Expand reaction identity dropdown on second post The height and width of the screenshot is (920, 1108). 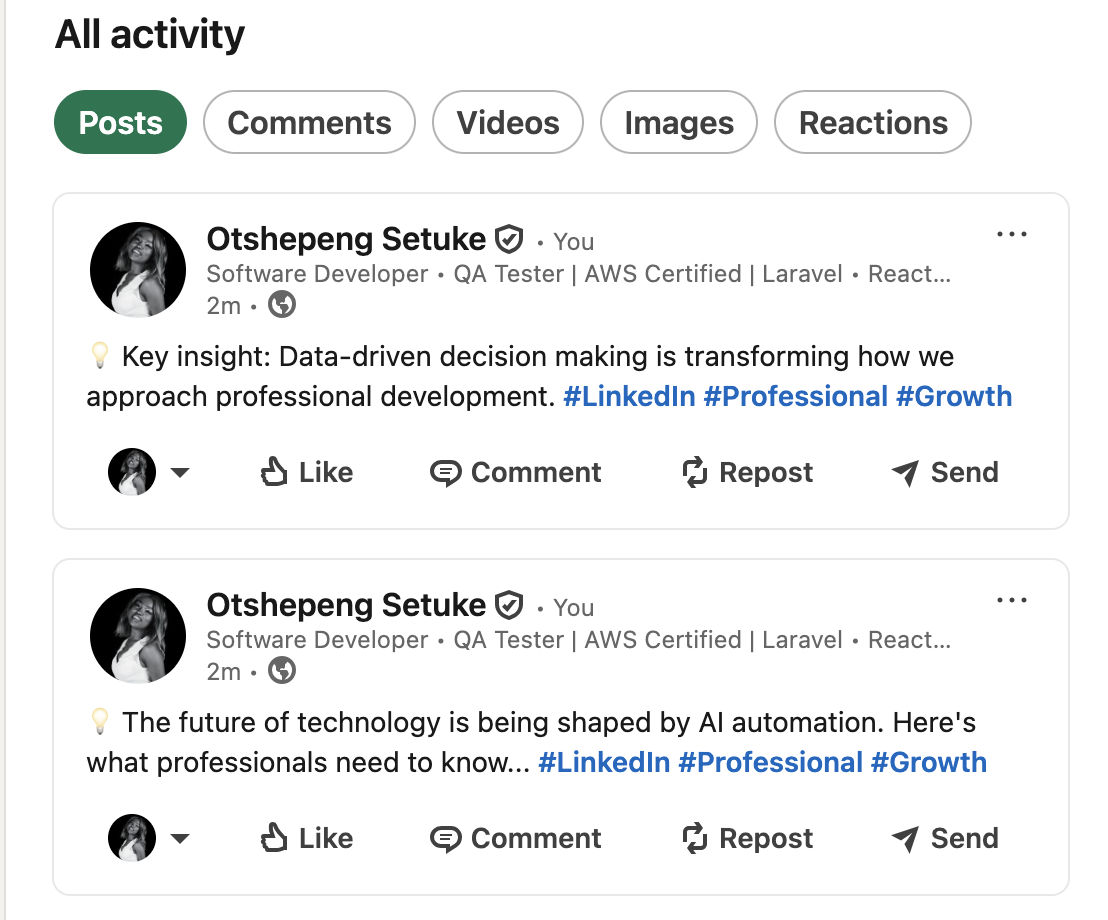180,839
